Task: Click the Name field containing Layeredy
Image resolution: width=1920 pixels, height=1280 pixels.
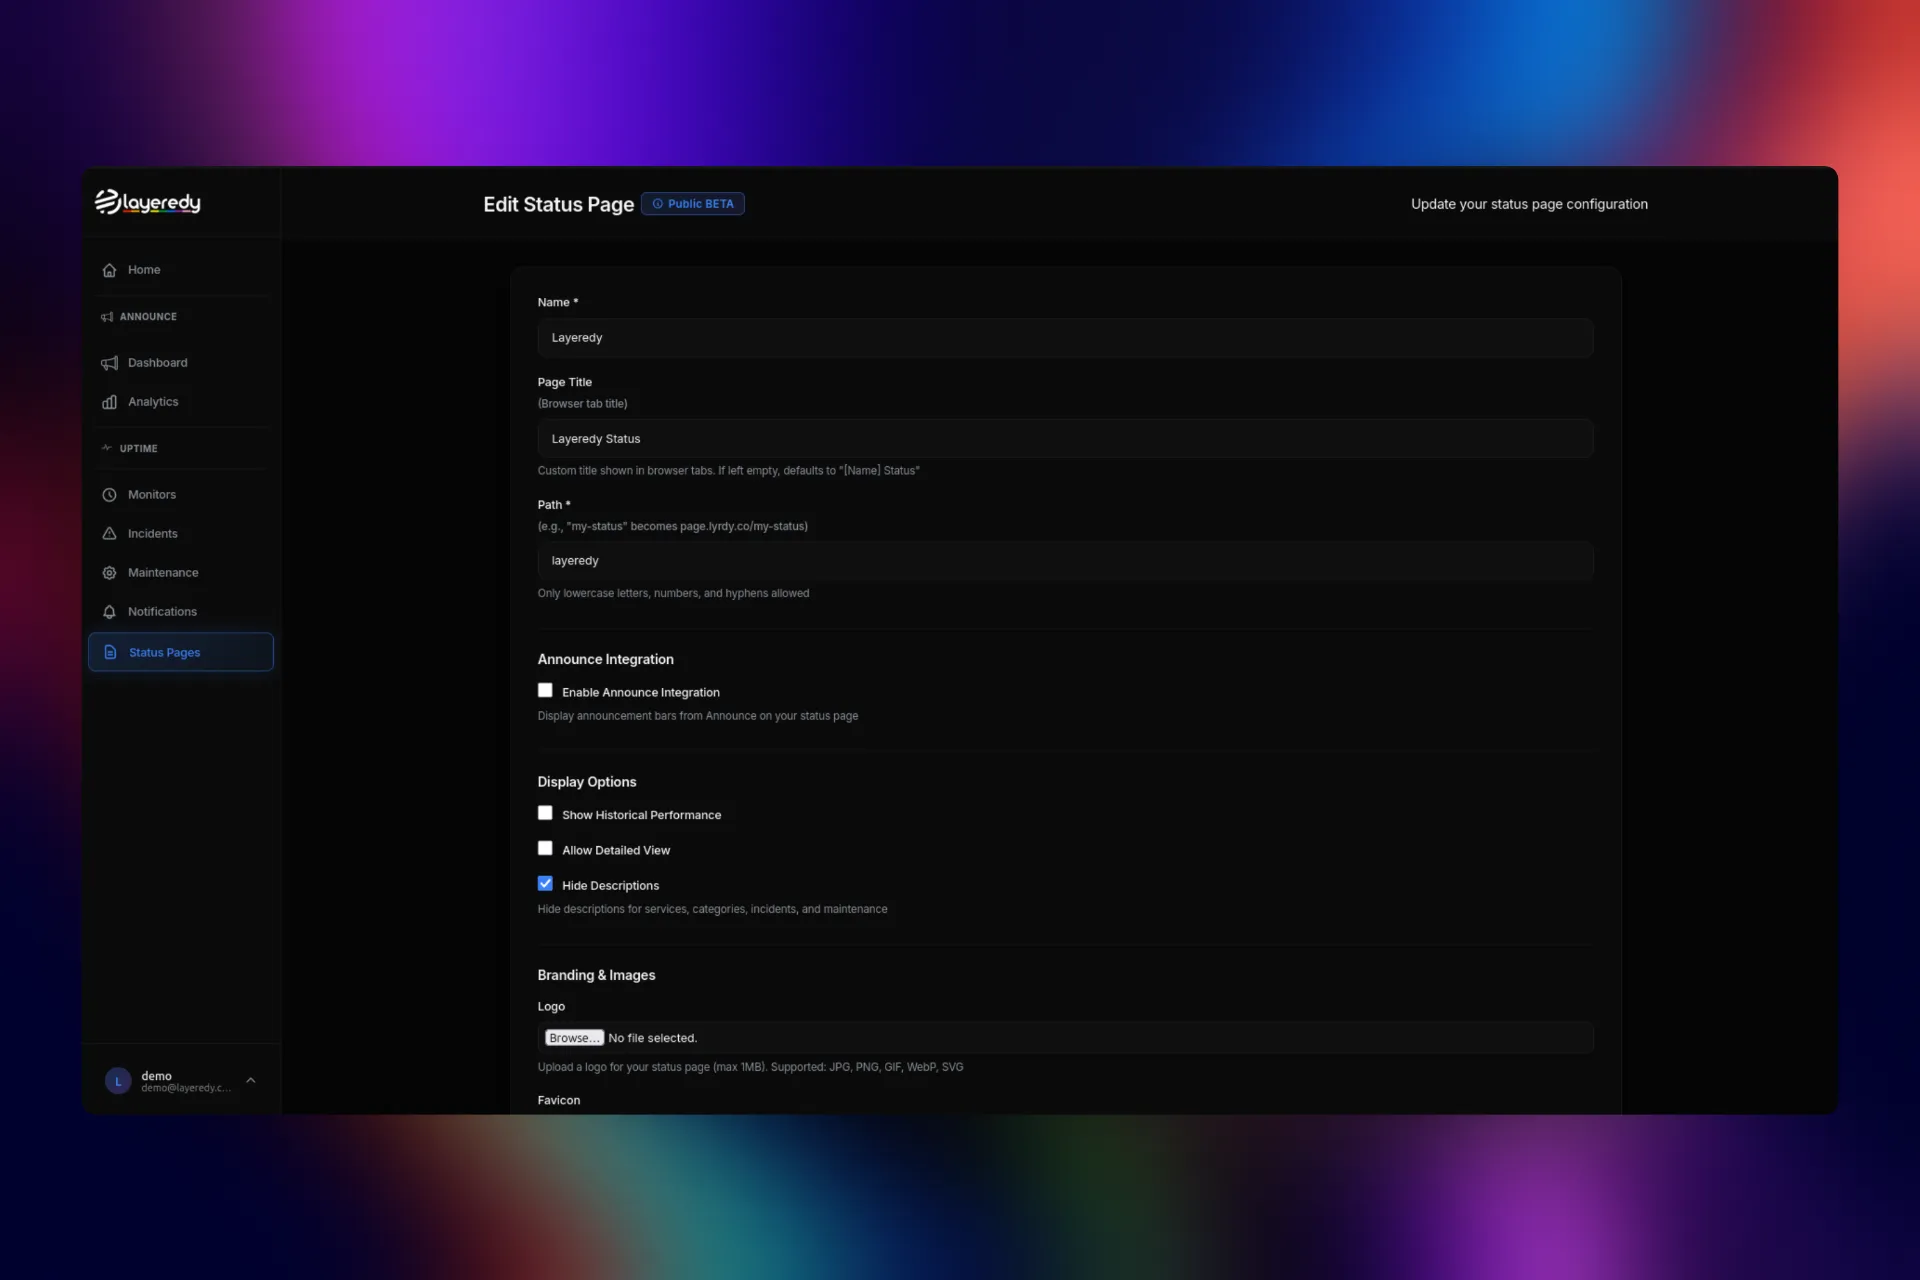Action: coord(1064,337)
